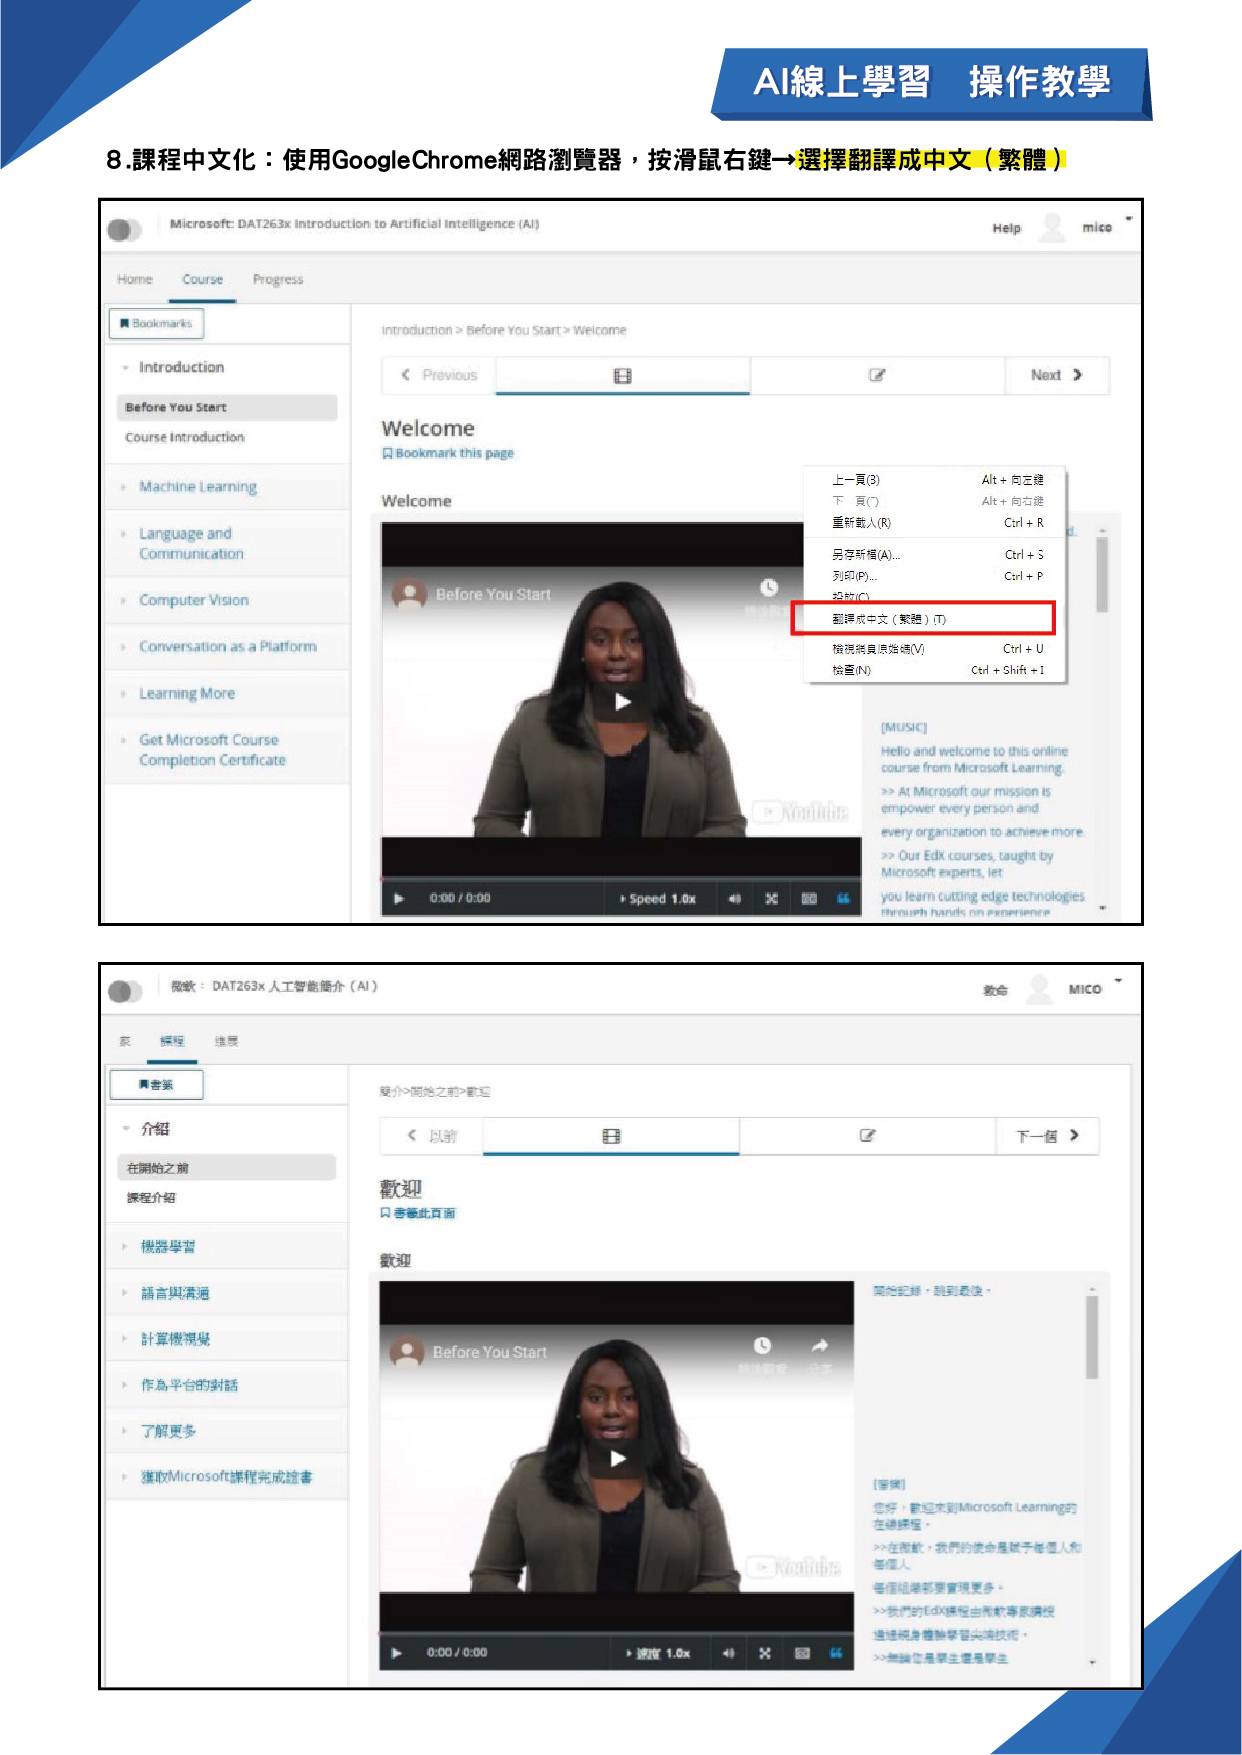The width and height of the screenshot is (1242, 1755).
Task: Toggle transcript quote icon in Chinese video player
Action: (x=836, y=1653)
